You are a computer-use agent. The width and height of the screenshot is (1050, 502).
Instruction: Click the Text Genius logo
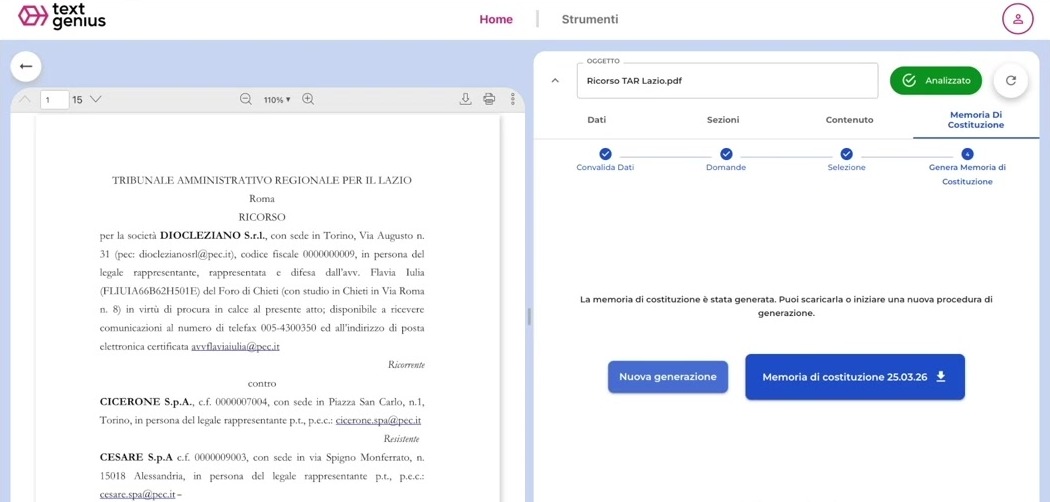[62, 17]
